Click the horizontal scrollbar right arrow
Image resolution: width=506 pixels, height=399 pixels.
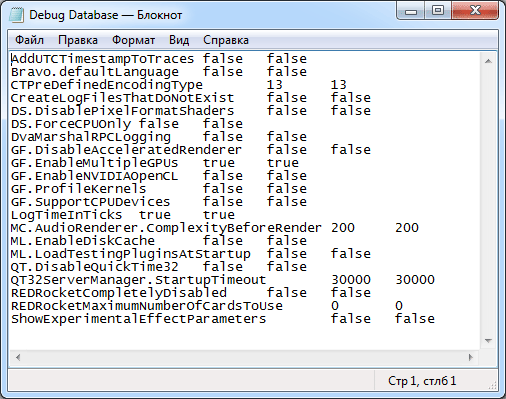click(470, 357)
